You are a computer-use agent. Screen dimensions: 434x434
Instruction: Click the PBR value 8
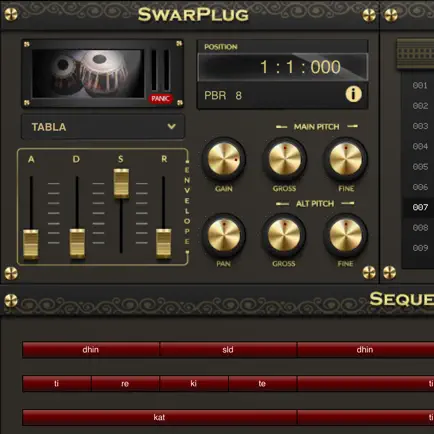(238, 96)
